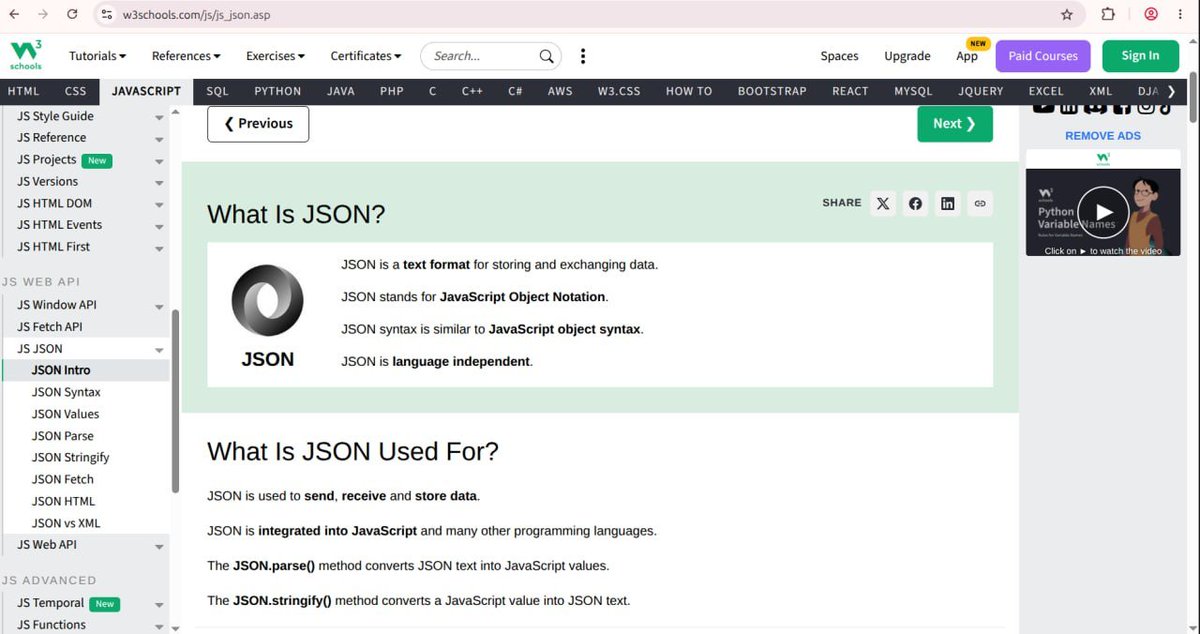Screen dimensions: 1200x634
Task: Go to the Next chapter
Action: click(x=955, y=124)
